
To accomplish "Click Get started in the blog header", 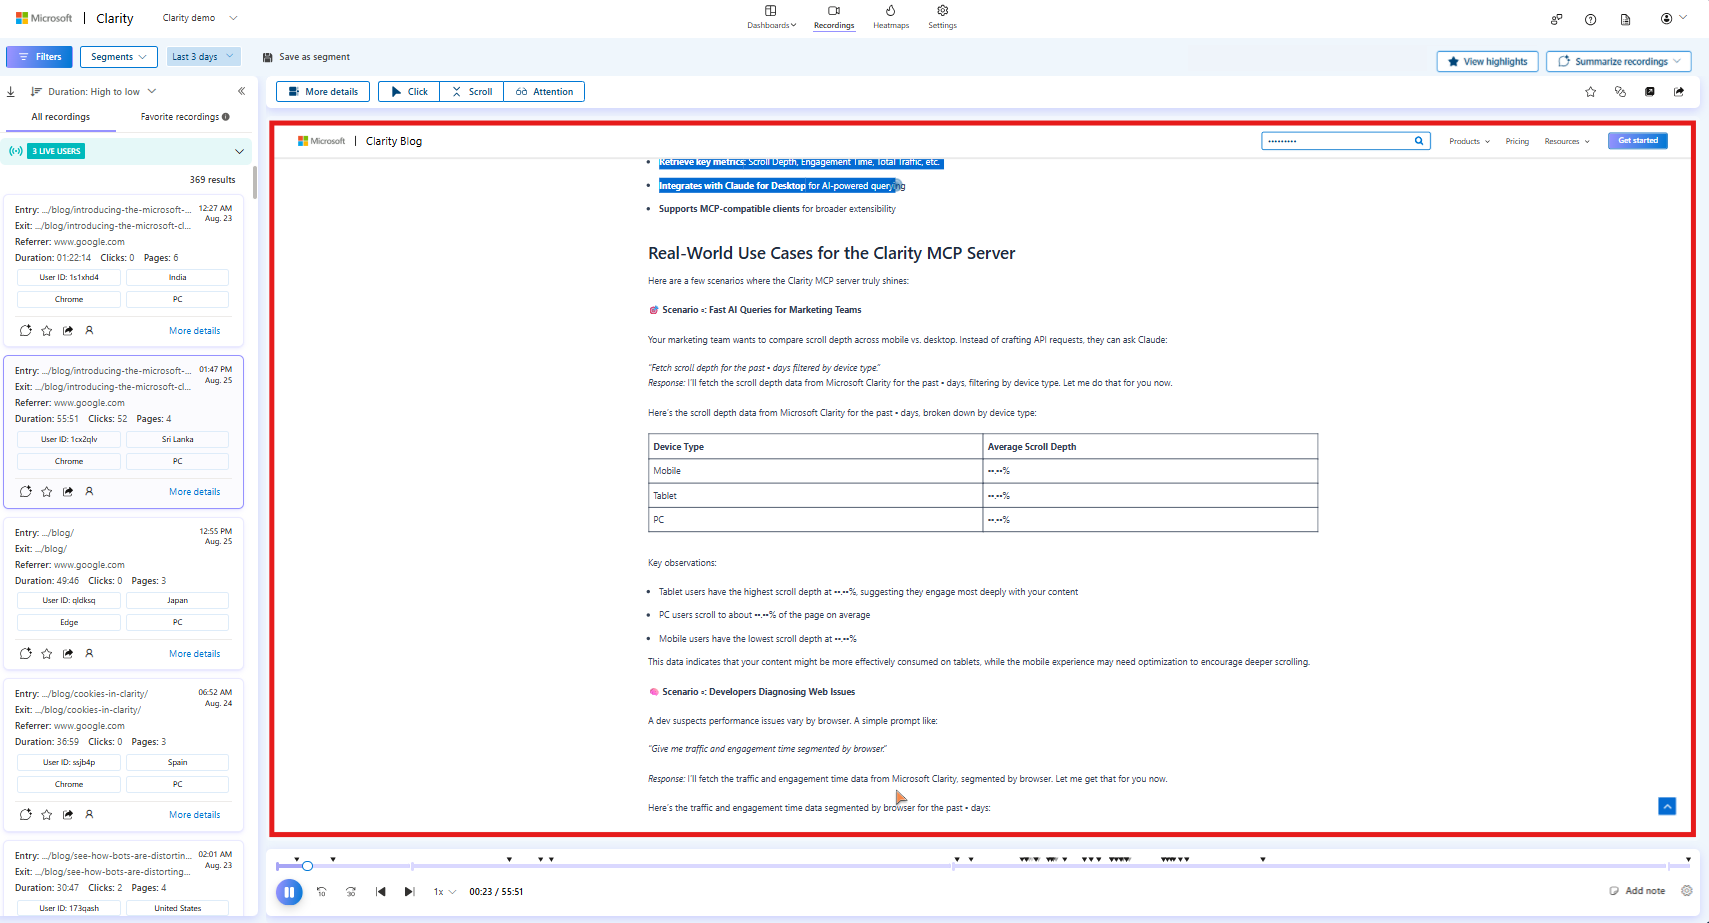I will pyautogui.click(x=1638, y=141).
